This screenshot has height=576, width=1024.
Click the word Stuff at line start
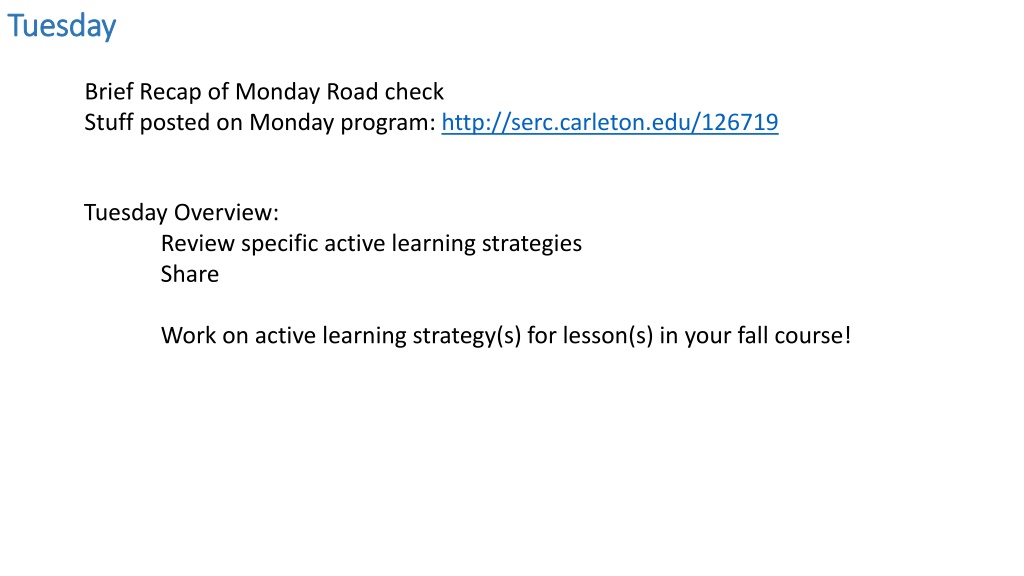click(x=108, y=122)
